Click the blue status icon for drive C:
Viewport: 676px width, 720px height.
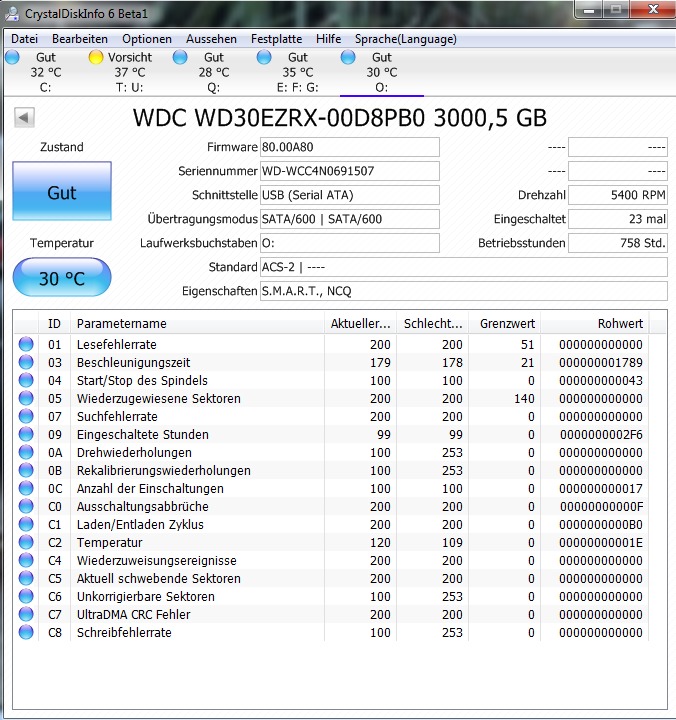tap(12, 57)
